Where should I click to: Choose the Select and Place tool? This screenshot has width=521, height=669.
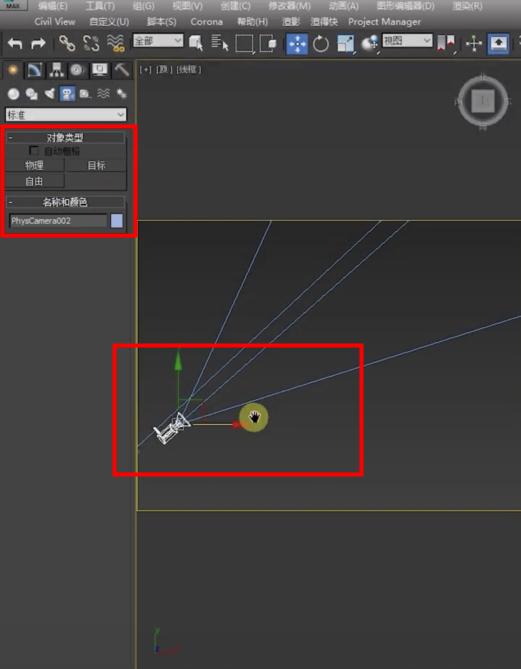370,44
